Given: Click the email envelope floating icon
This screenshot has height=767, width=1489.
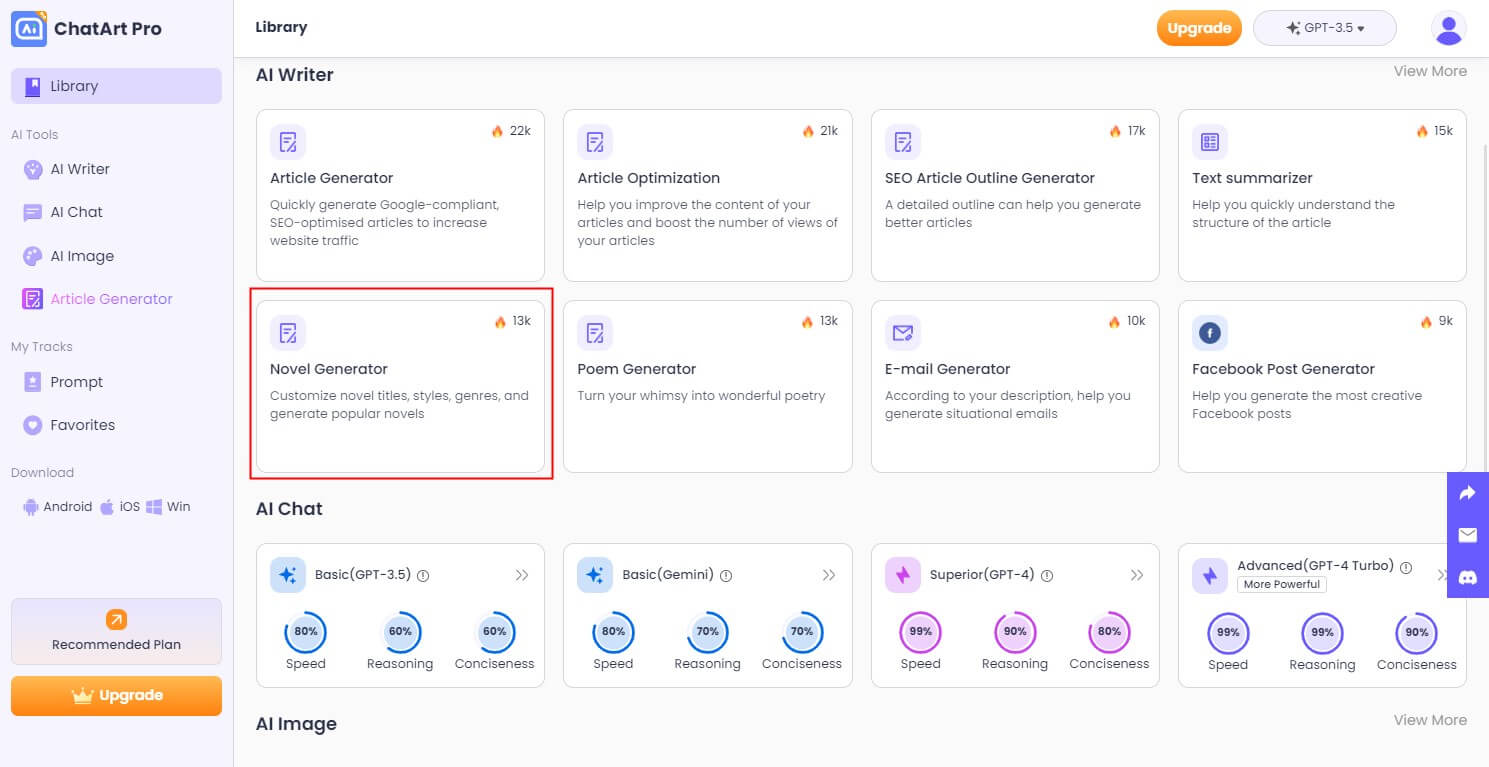Looking at the screenshot, I should tap(1468, 535).
